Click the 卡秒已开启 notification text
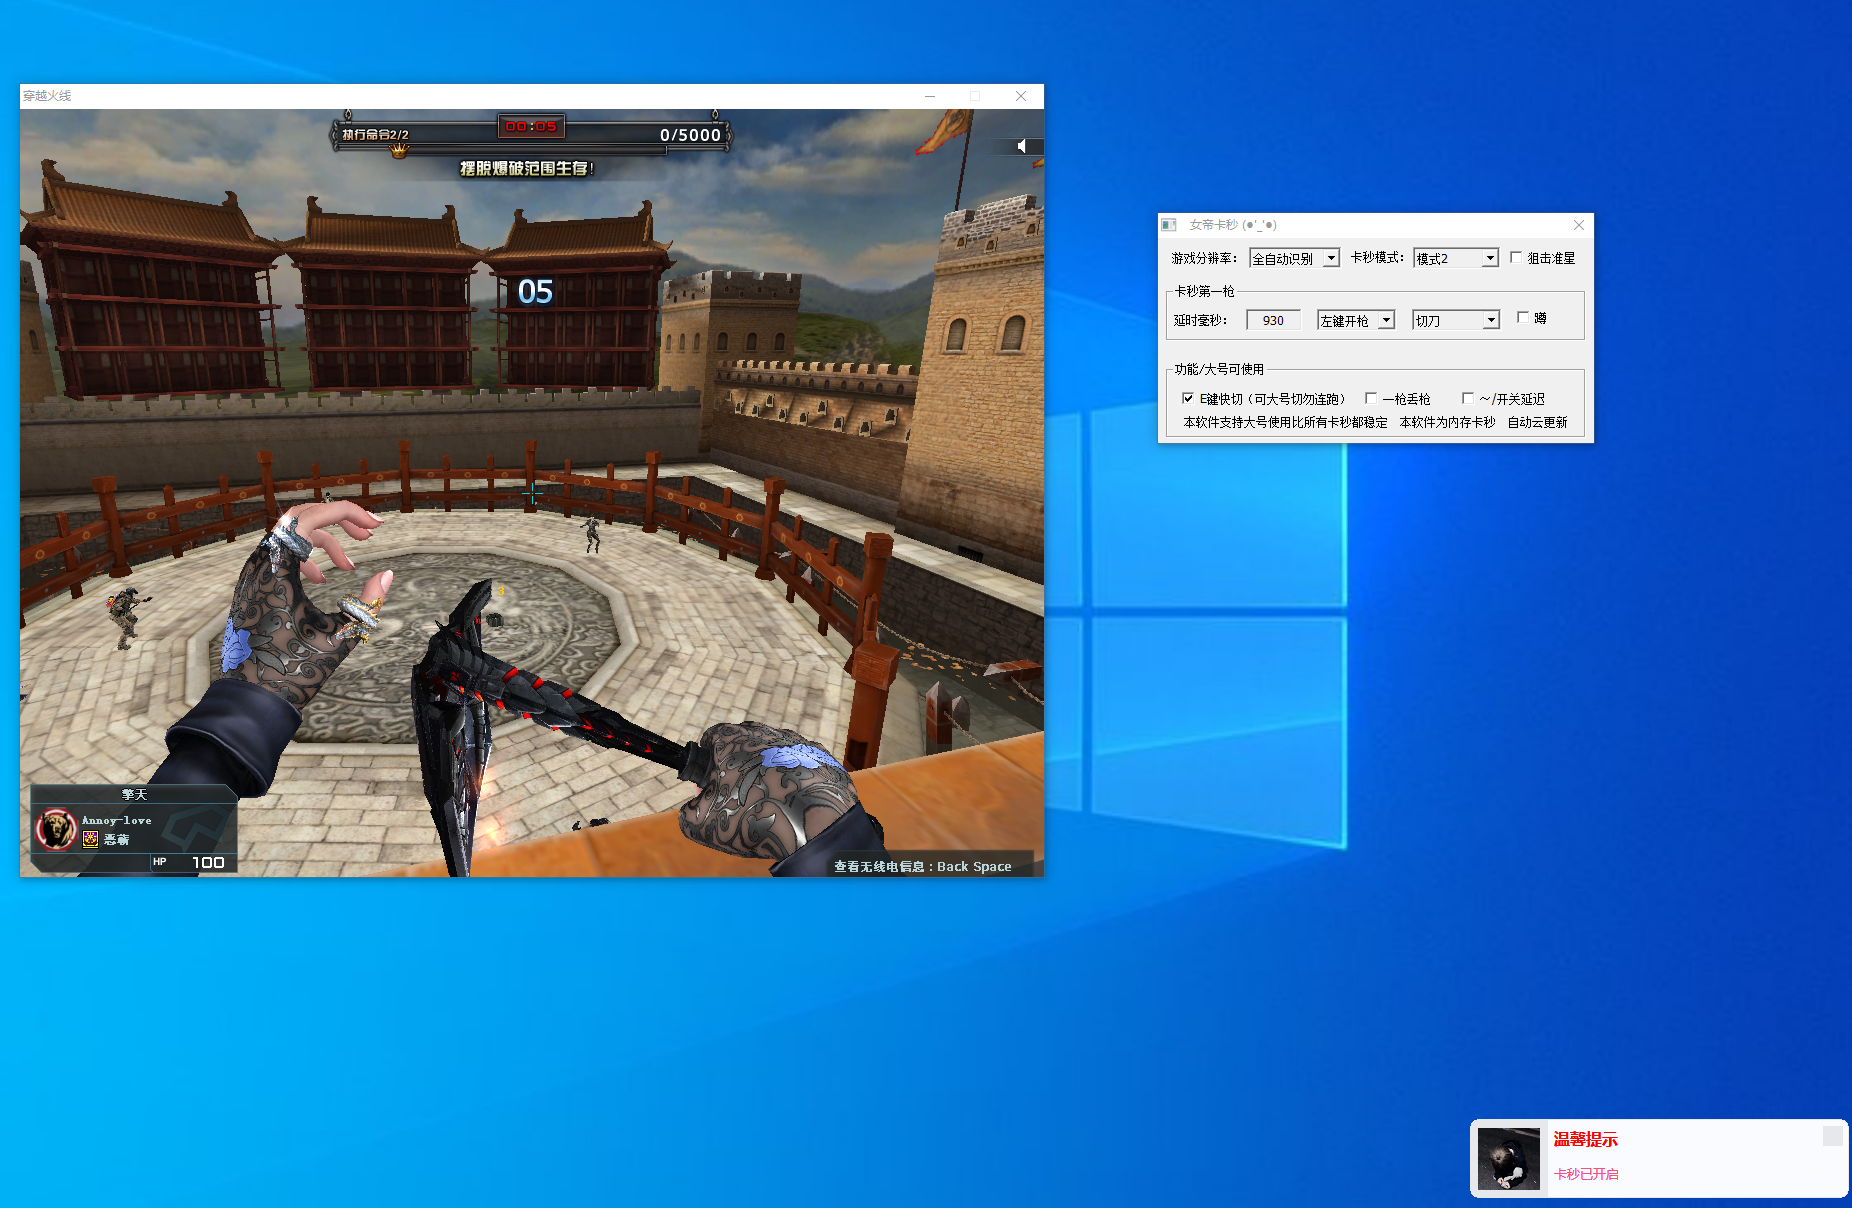Image resolution: width=1852 pixels, height=1208 pixels. click(x=1586, y=1174)
